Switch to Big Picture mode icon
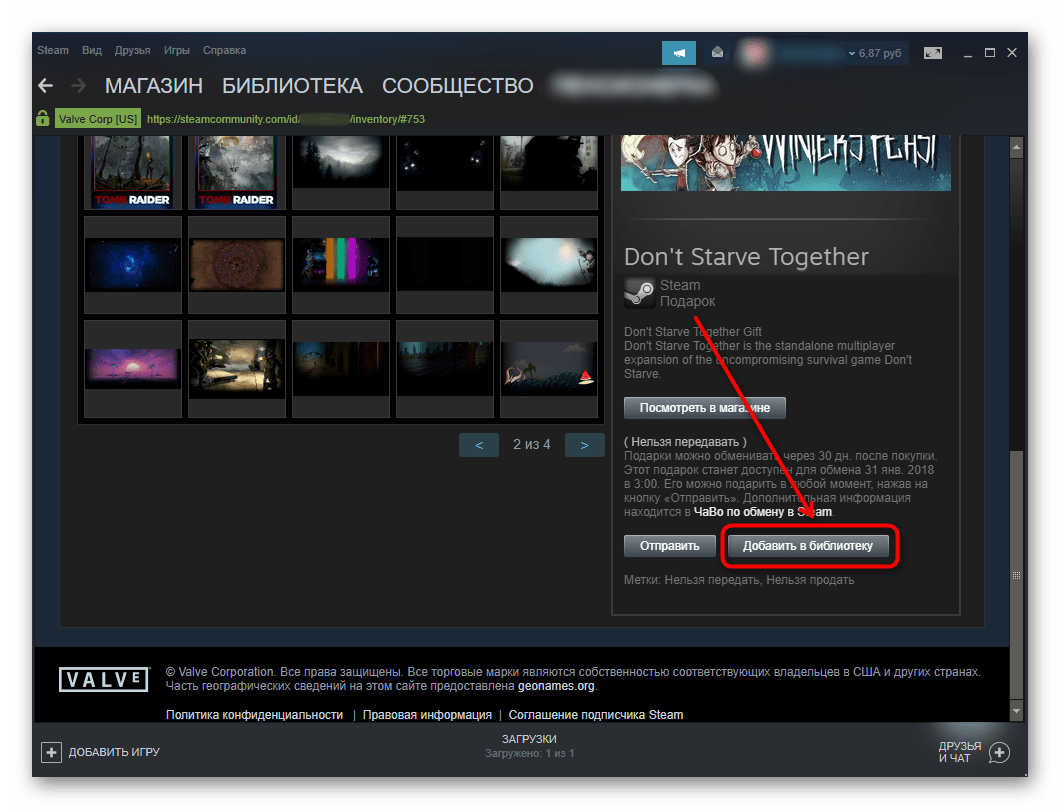Viewport: 1060px width, 809px height. (x=932, y=53)
